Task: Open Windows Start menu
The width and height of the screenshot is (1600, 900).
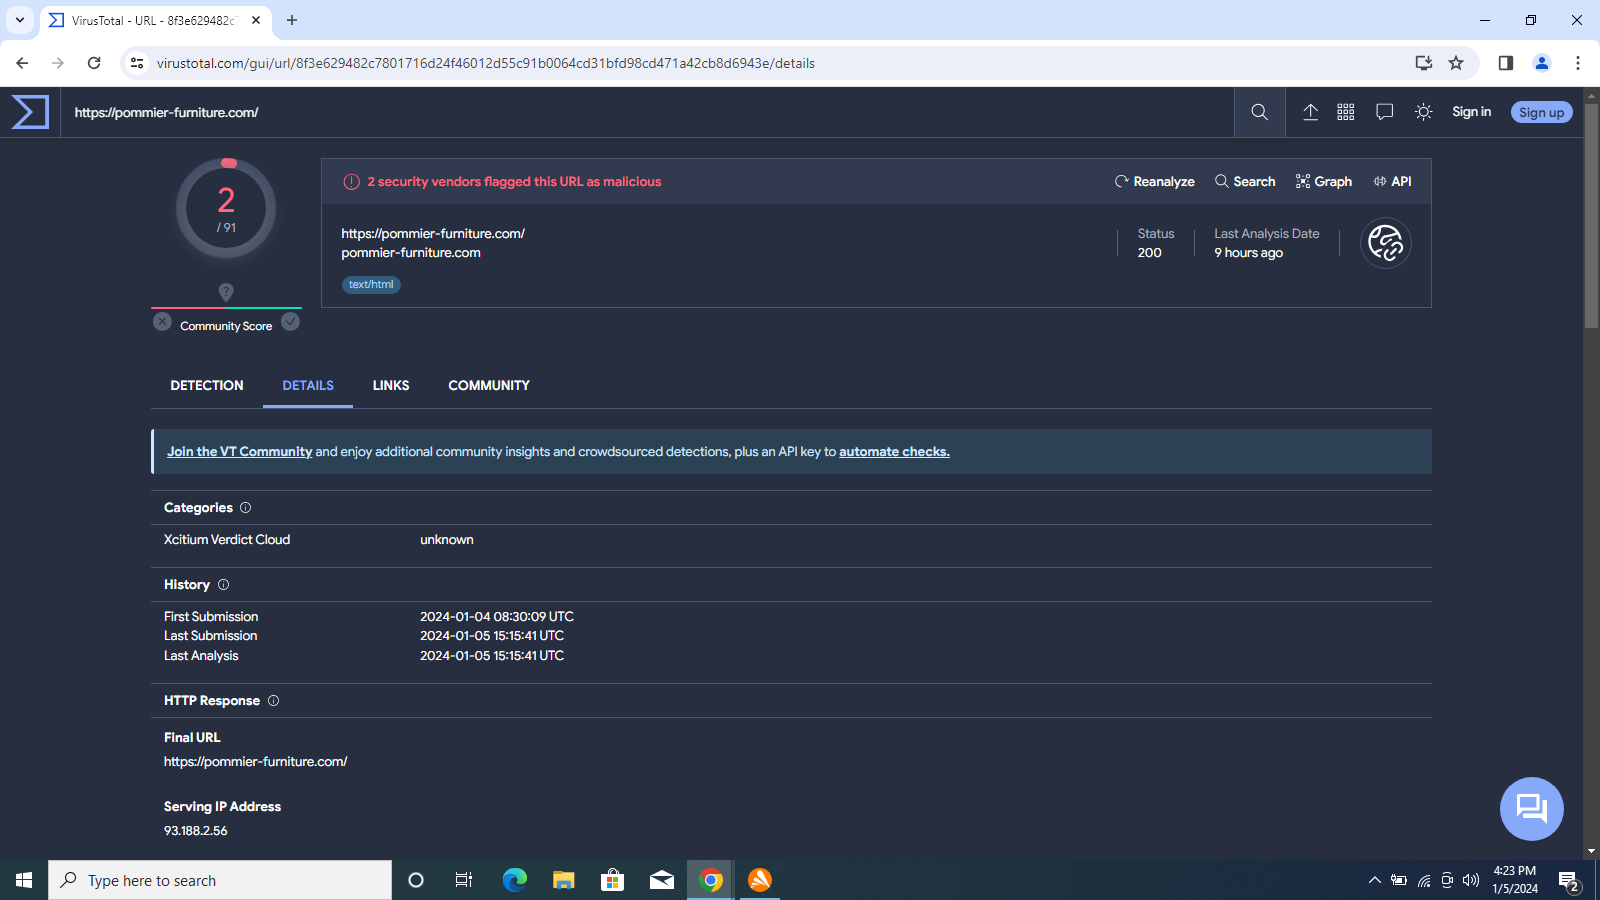Action: point(24,880)
